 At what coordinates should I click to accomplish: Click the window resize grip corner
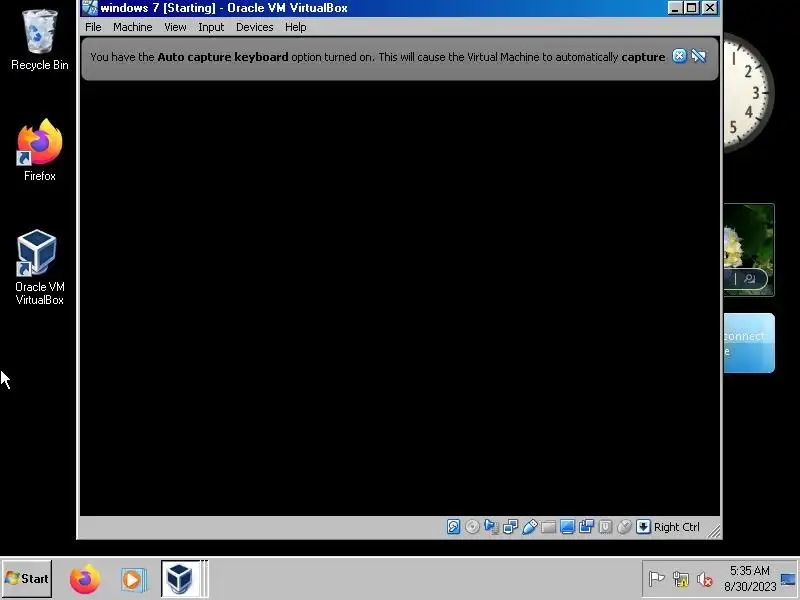[x=714, y=532]
